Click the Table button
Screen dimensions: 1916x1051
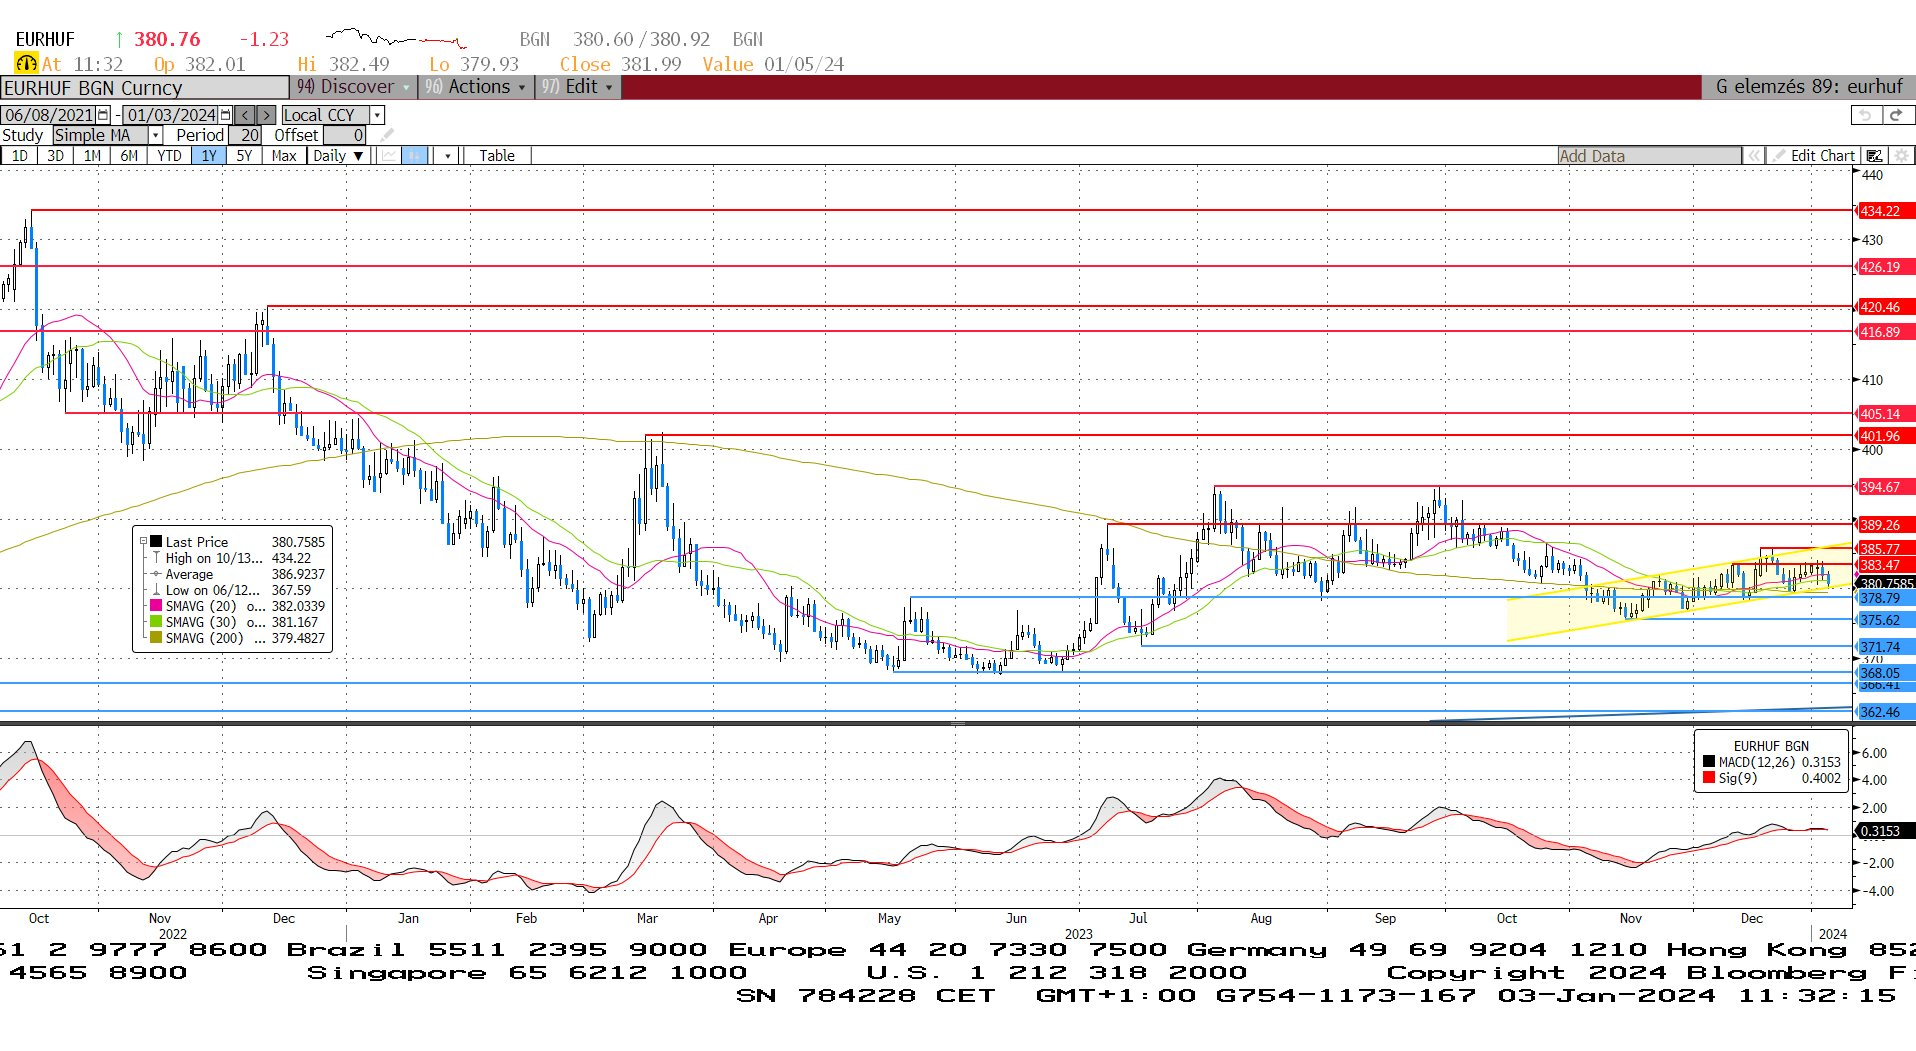pyautogui.click(x=496, y=156)
